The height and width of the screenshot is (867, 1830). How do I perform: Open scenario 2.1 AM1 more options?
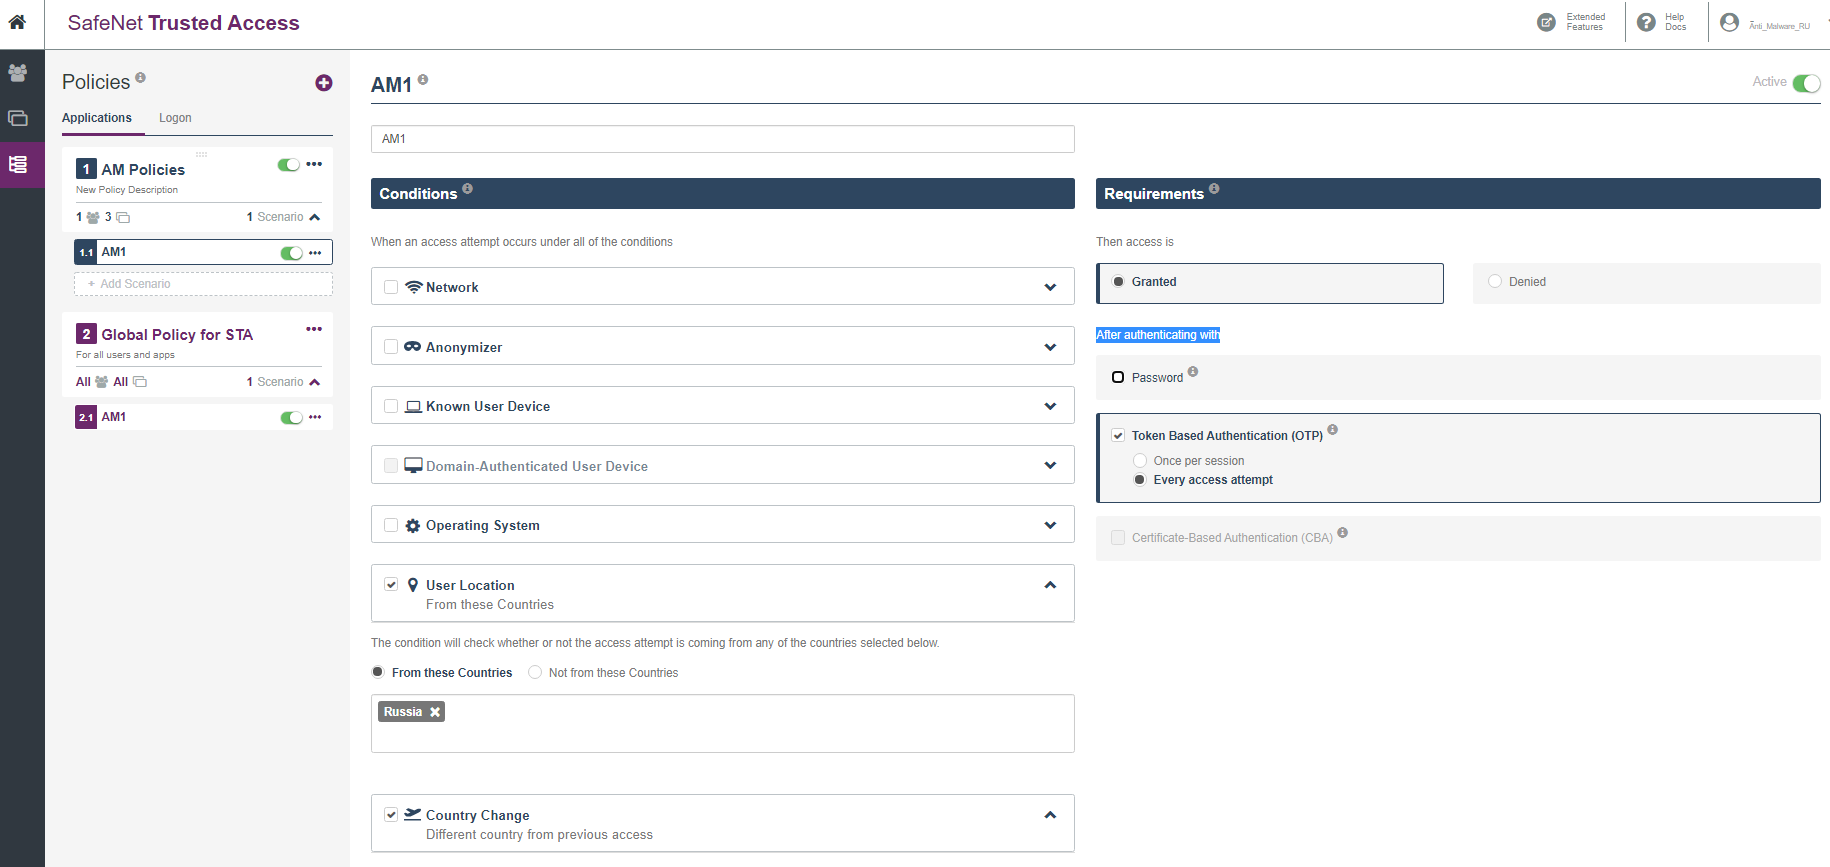[315, 417]
